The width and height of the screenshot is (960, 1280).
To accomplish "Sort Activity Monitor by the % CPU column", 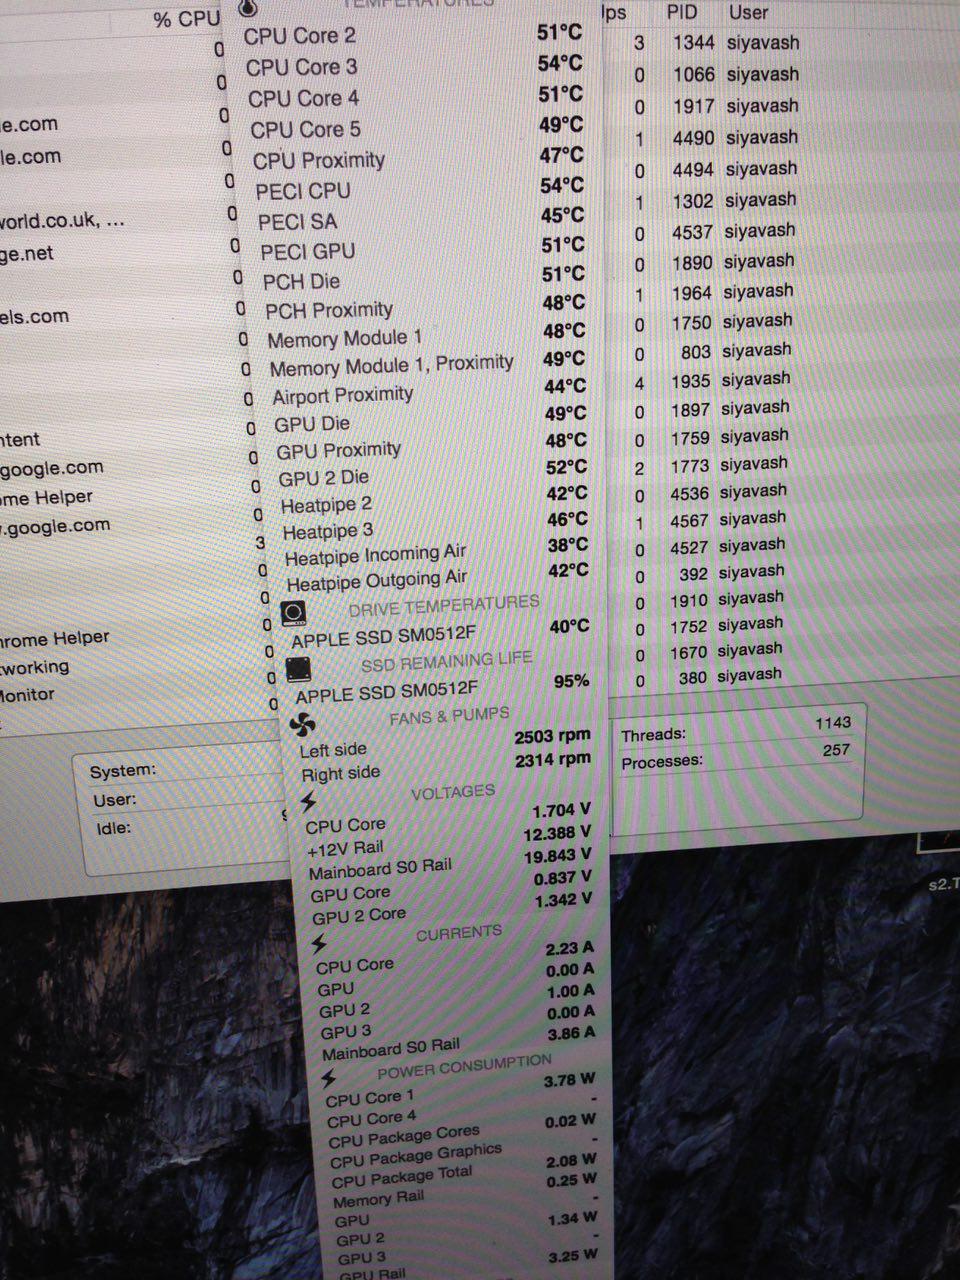I will click(x=186, y=19).
